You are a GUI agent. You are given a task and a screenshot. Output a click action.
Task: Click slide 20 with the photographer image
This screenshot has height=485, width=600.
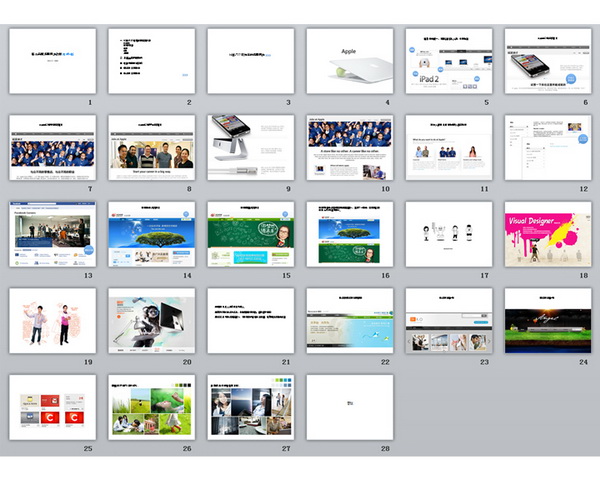pyautogui.click(x=151, y=321)
